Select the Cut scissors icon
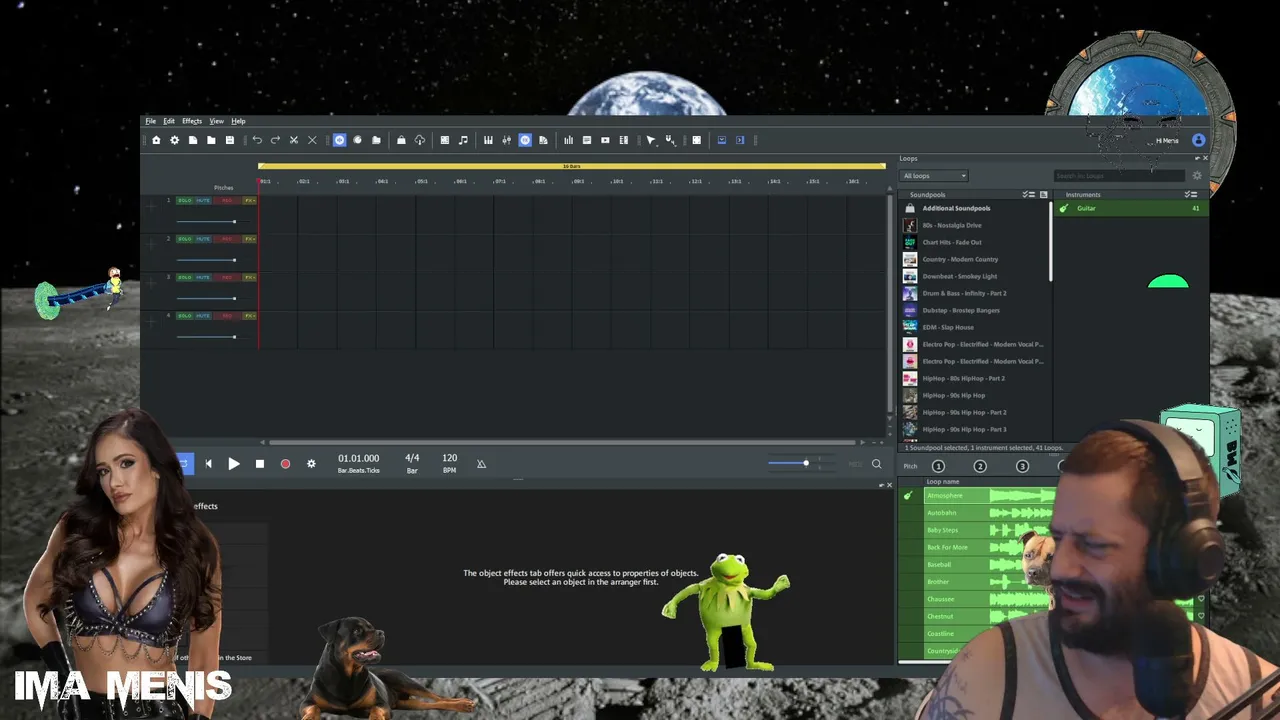The image size is (1280, 720). tap(293, 140)
